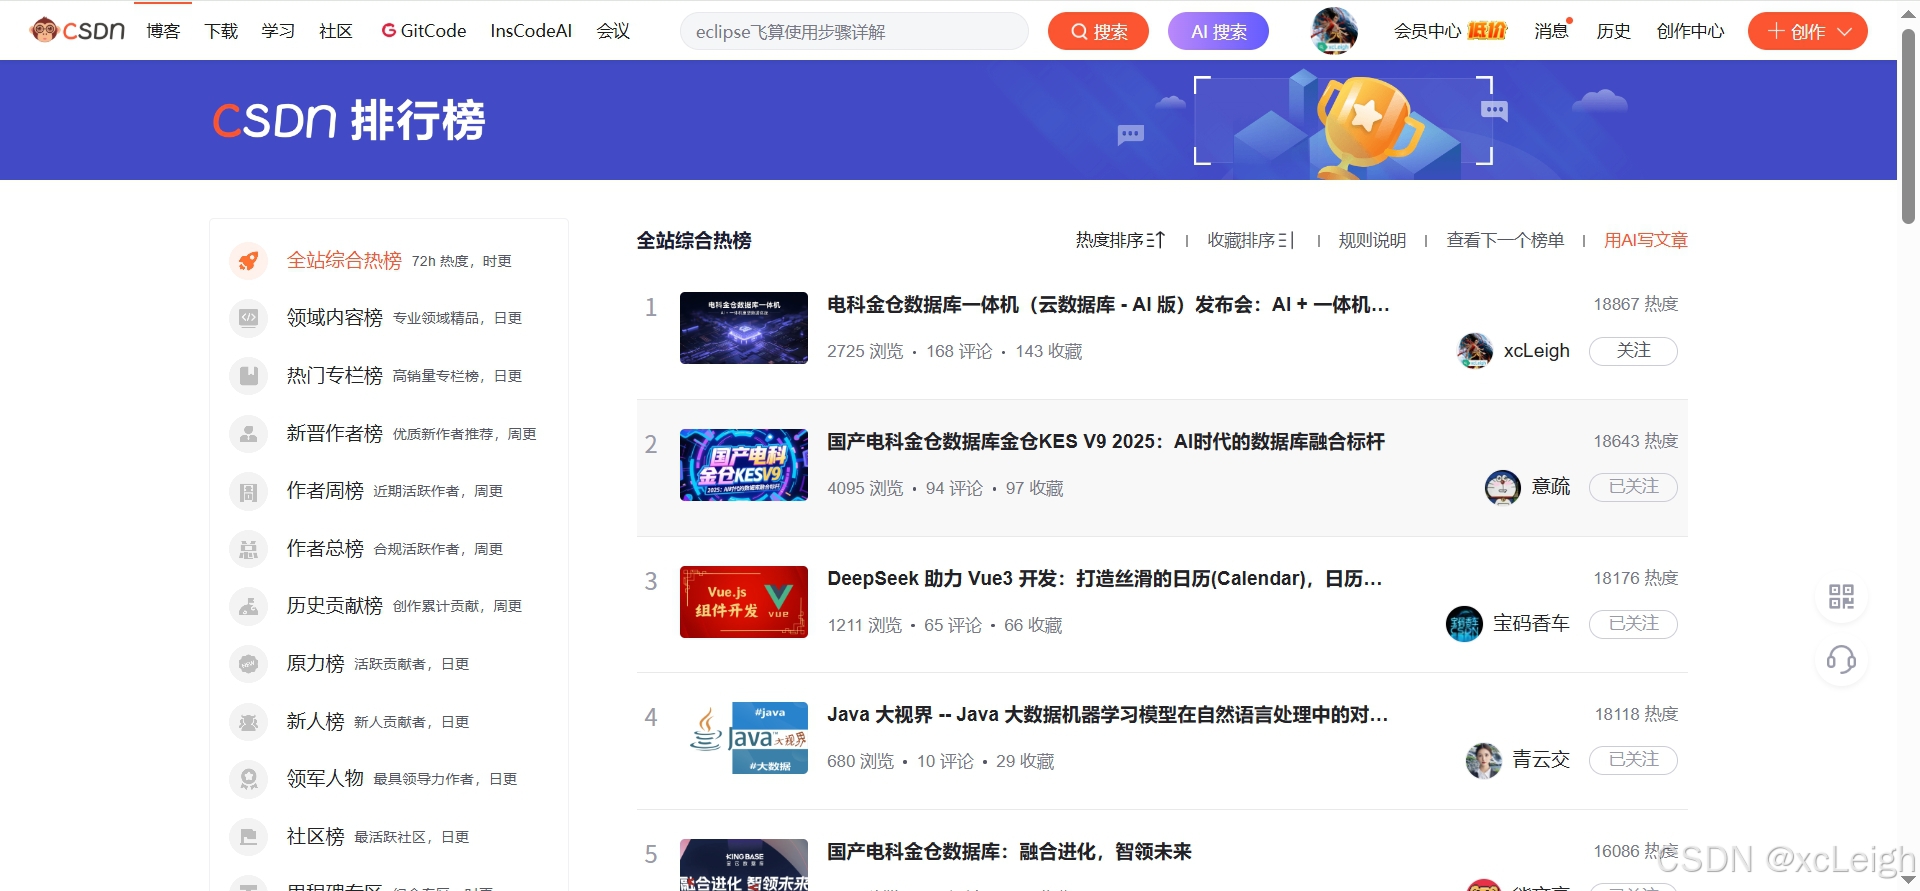Open the GitCode link icon

pyautogui.click(x=389, y=31)
